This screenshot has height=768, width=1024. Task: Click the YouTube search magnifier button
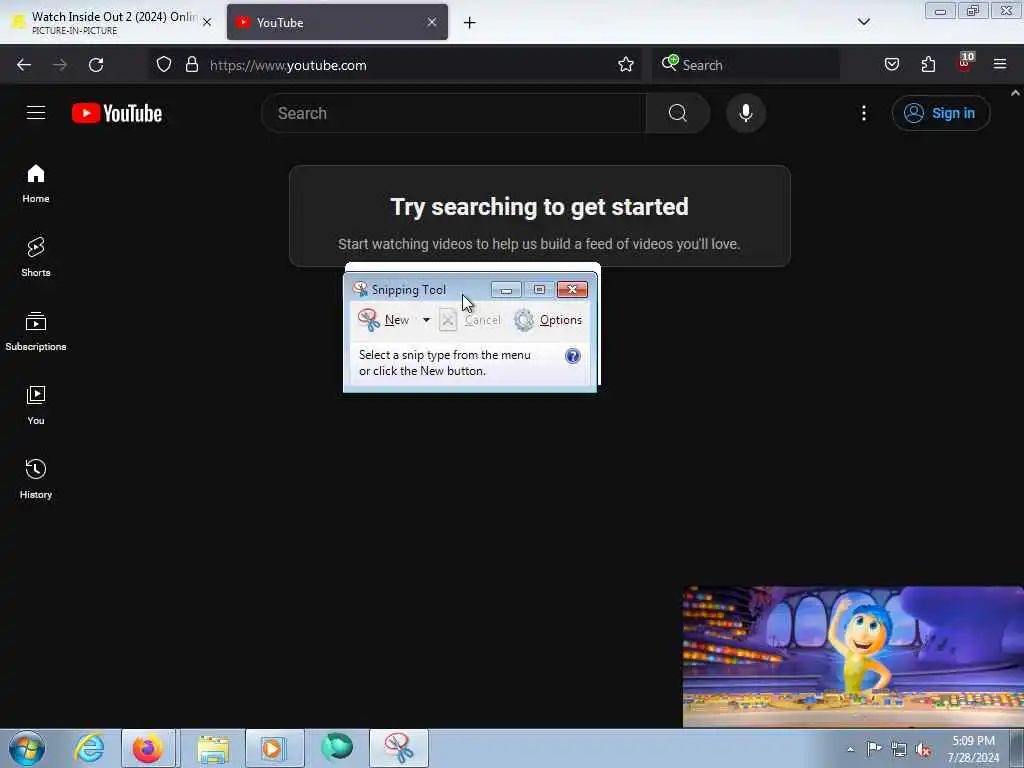pyautogui.click(x=677, y=113)
